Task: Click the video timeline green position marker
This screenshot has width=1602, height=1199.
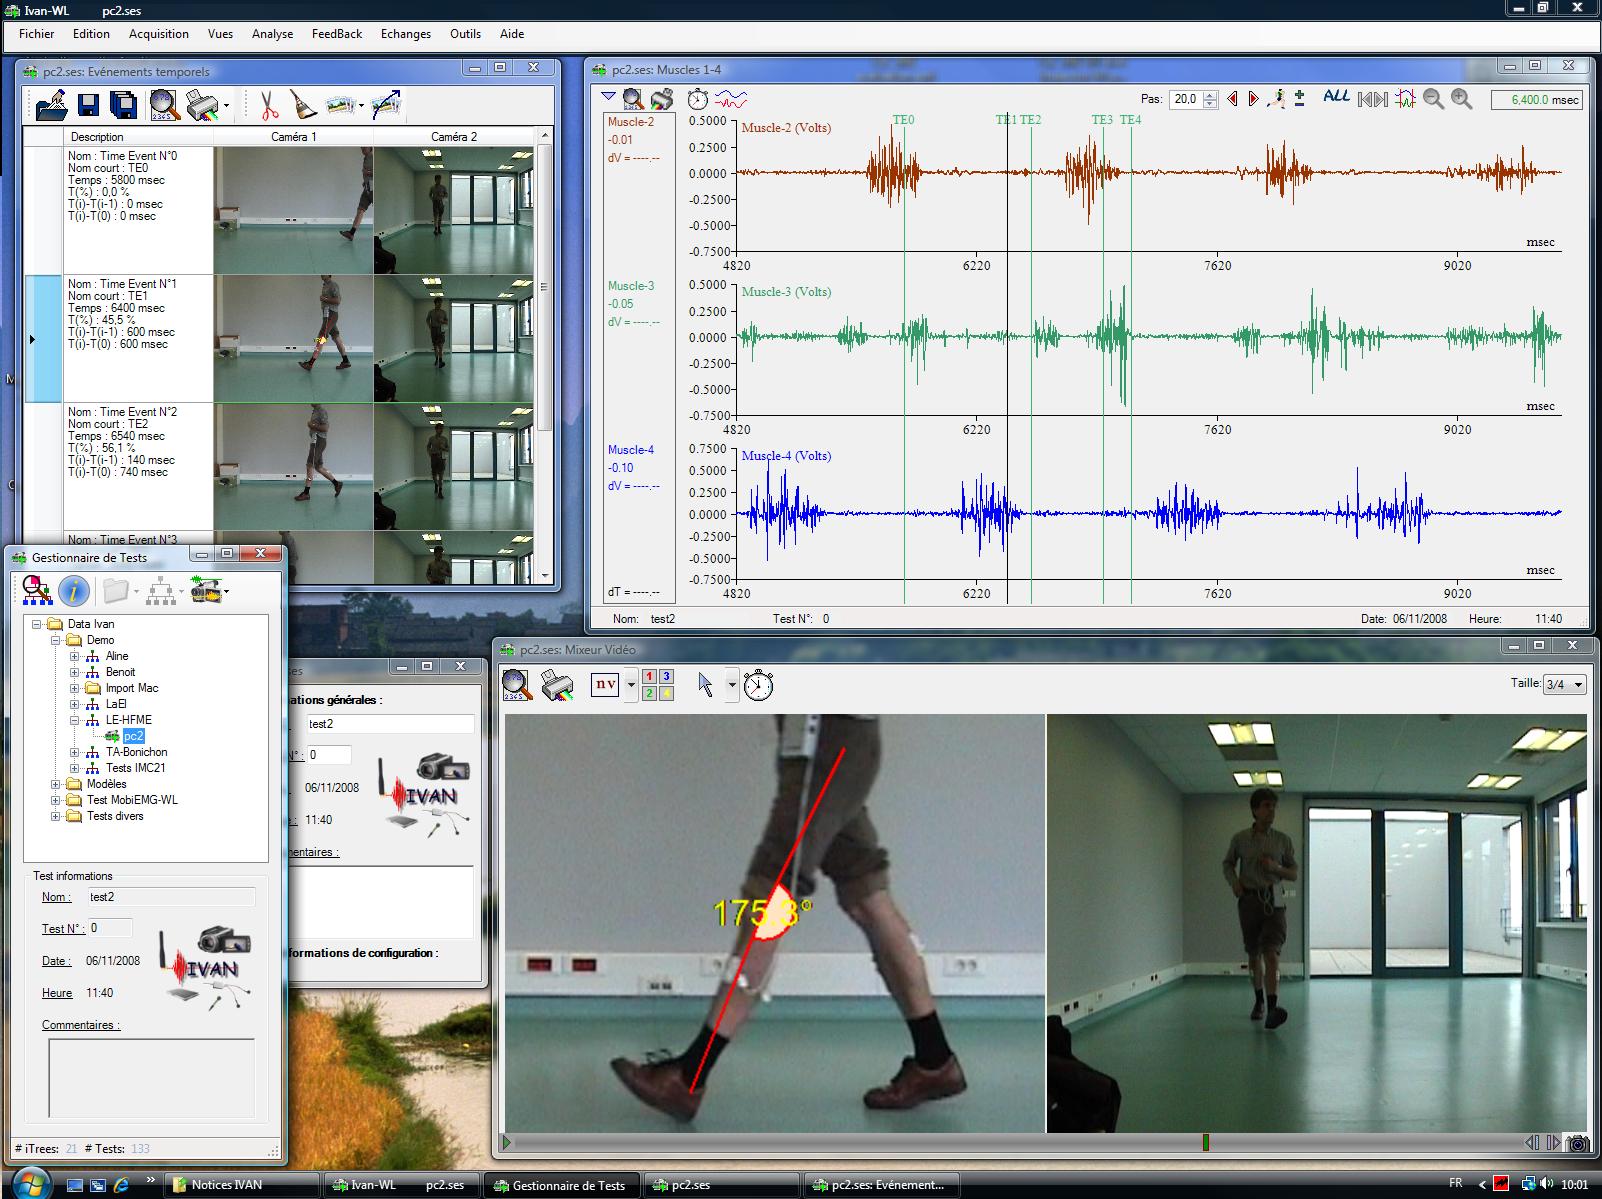Action: pos(1205,1142)
